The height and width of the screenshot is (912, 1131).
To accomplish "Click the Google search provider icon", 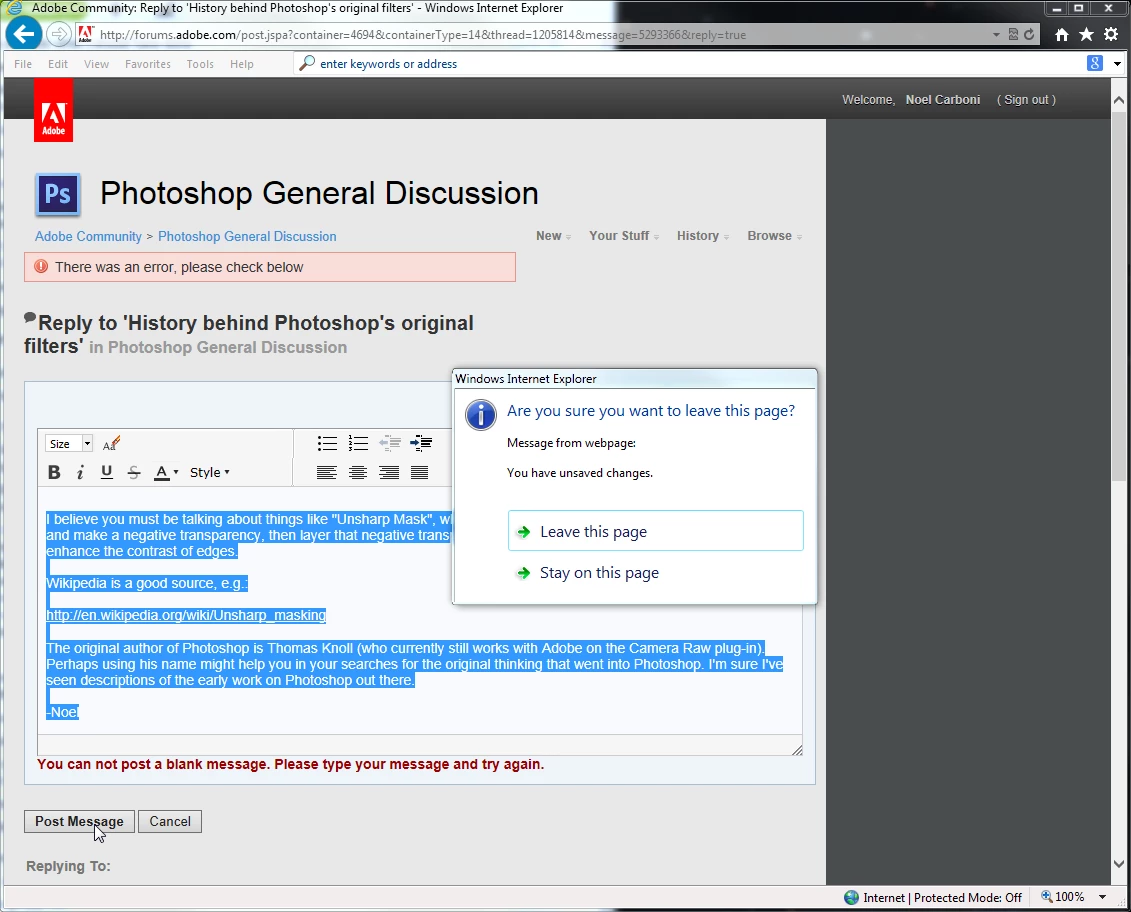I will [x=1095, y=63].
